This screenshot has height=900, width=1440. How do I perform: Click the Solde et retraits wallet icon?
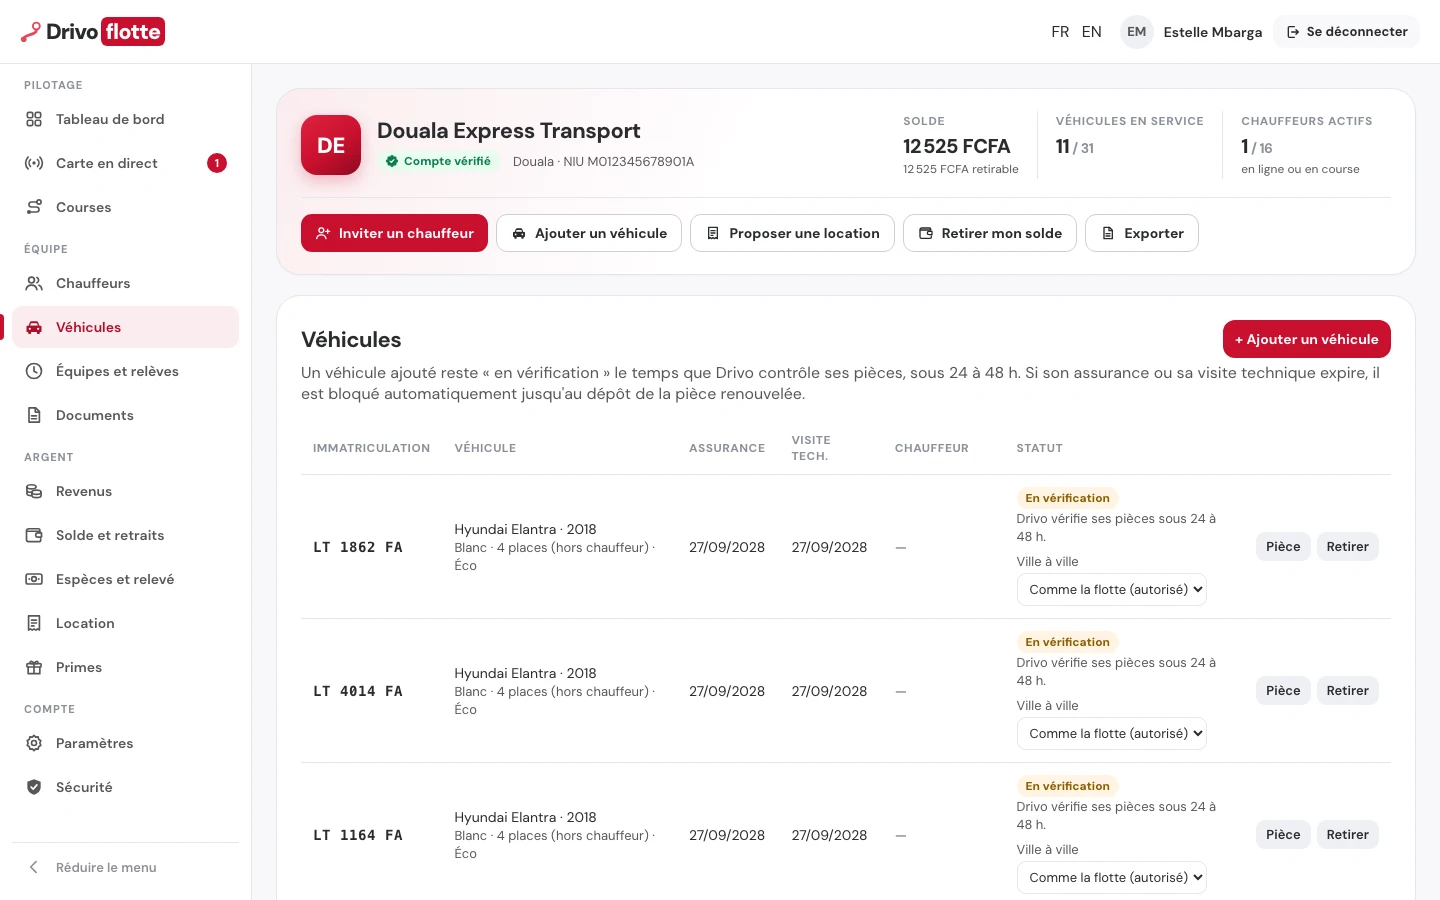click(34, 535)
